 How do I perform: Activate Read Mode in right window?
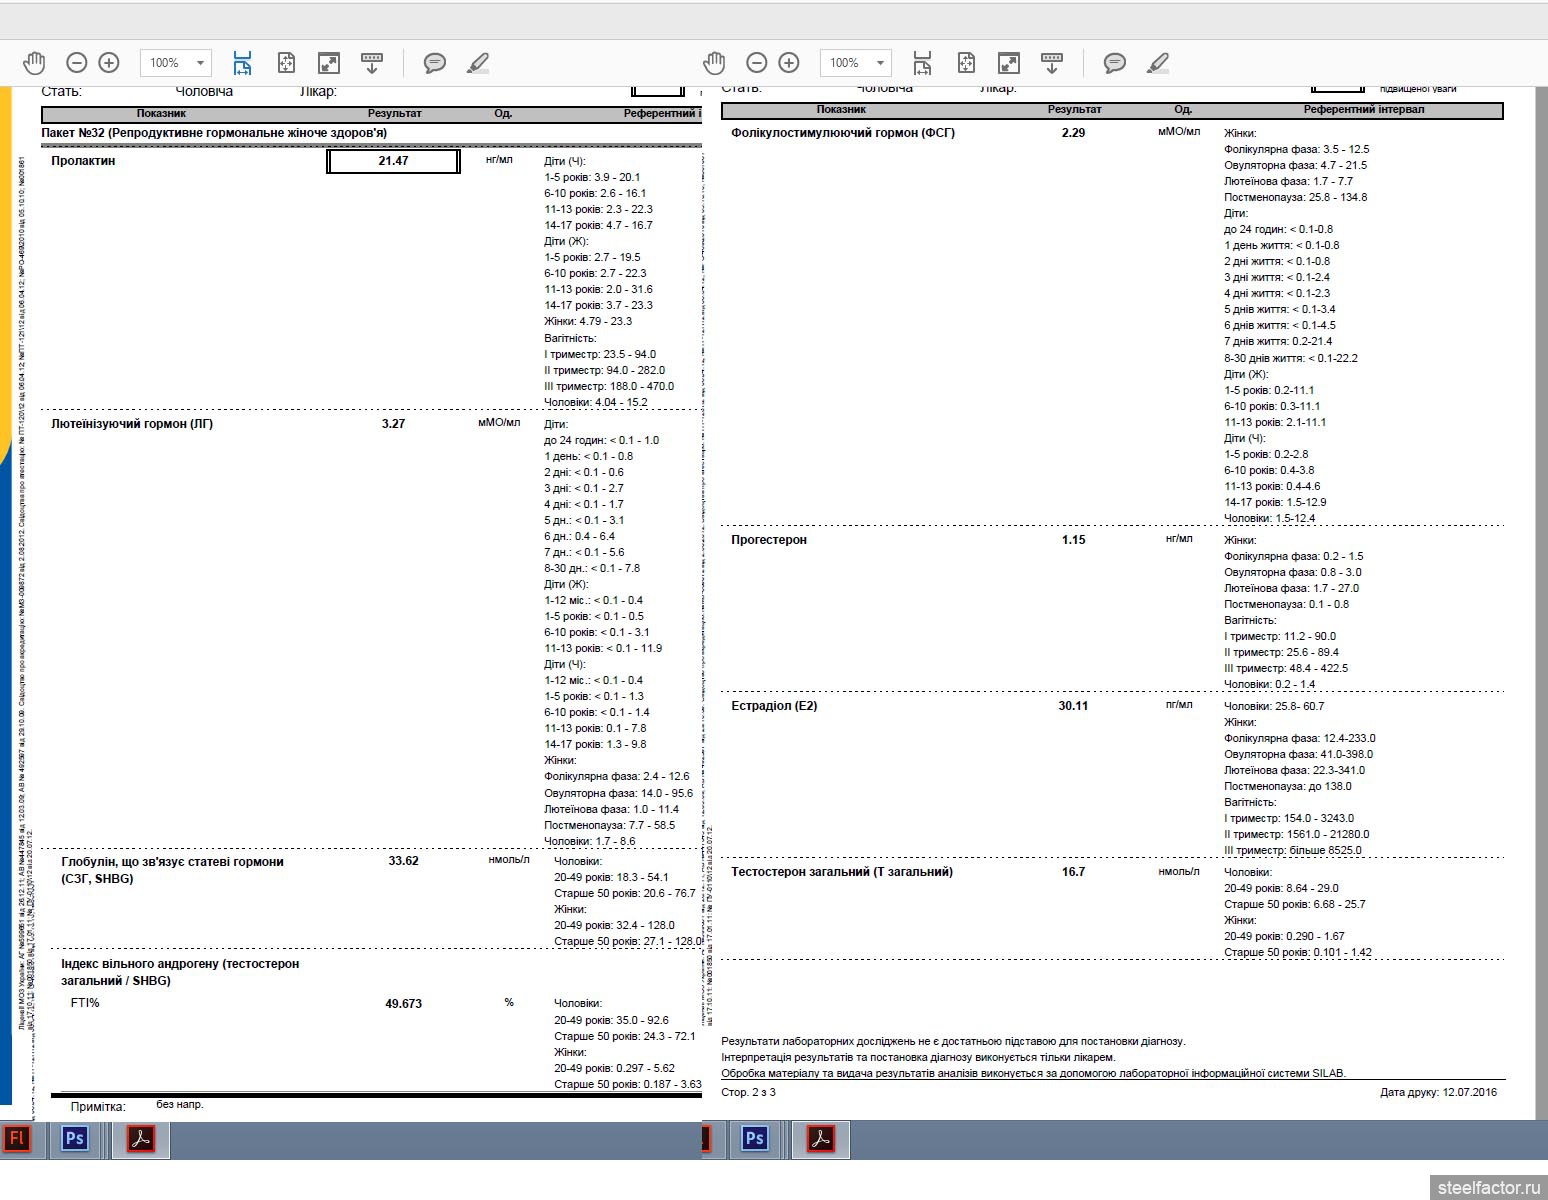1052,63
